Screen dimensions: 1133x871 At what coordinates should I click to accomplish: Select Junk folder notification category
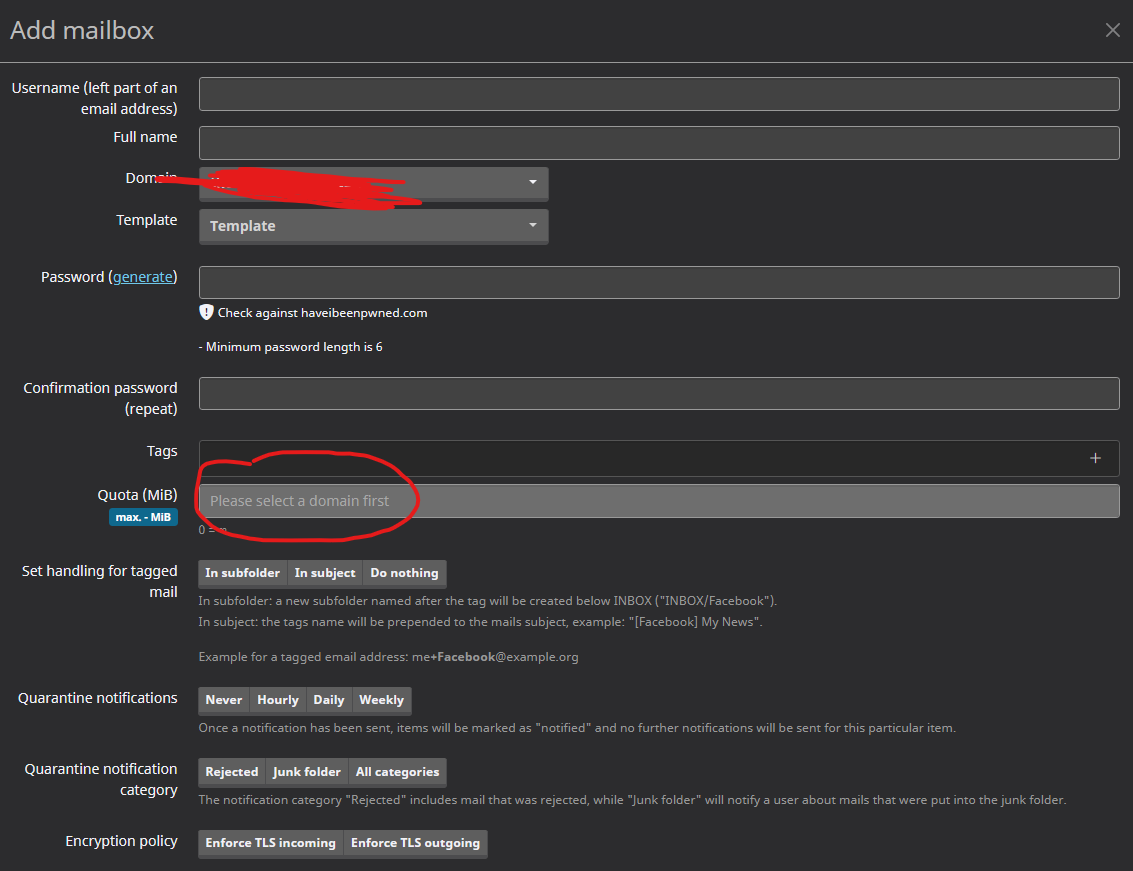(x=307, y=772)
